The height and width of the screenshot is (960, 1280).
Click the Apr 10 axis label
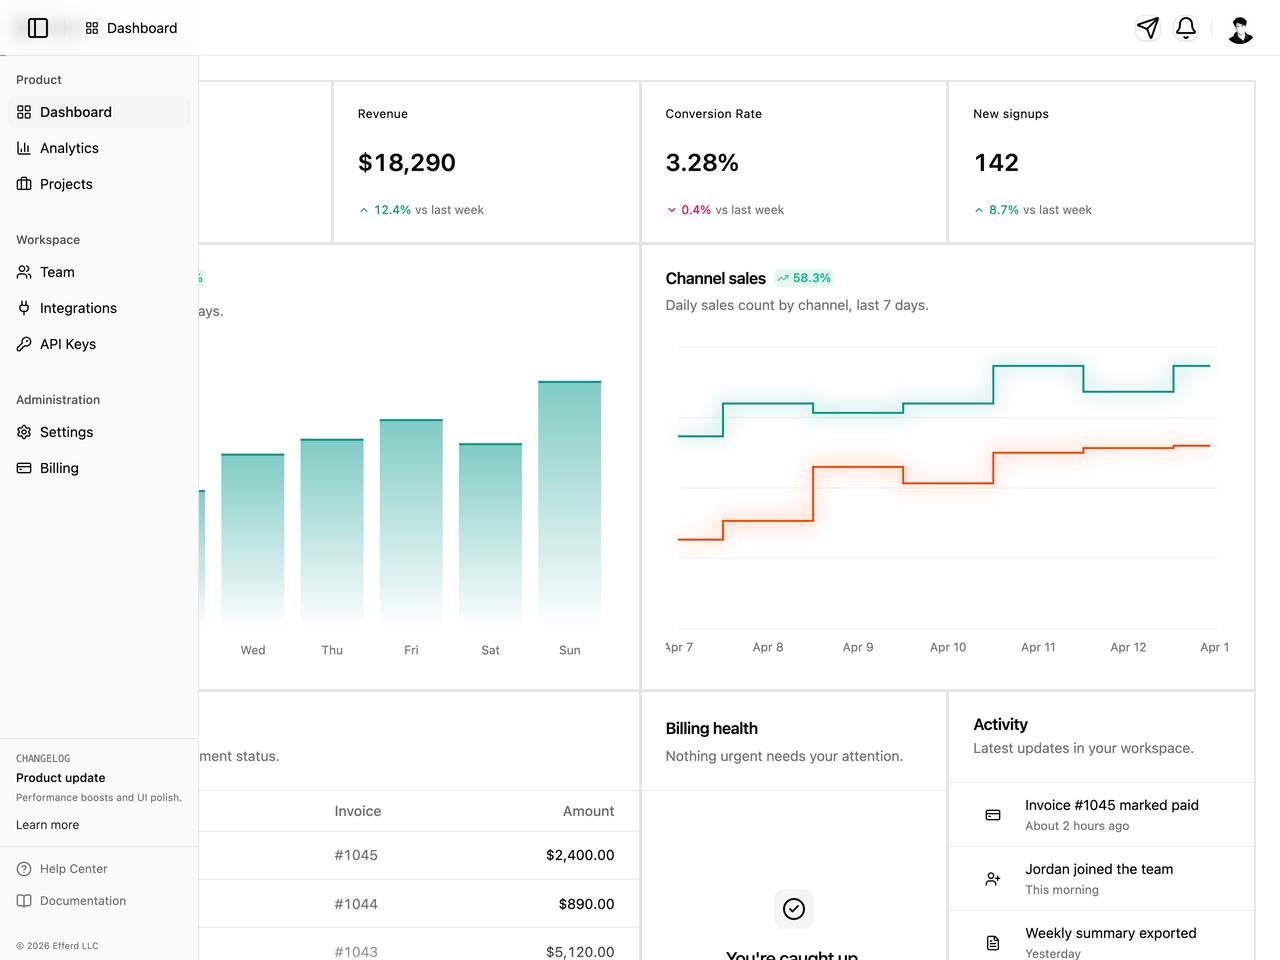point(948,647)
